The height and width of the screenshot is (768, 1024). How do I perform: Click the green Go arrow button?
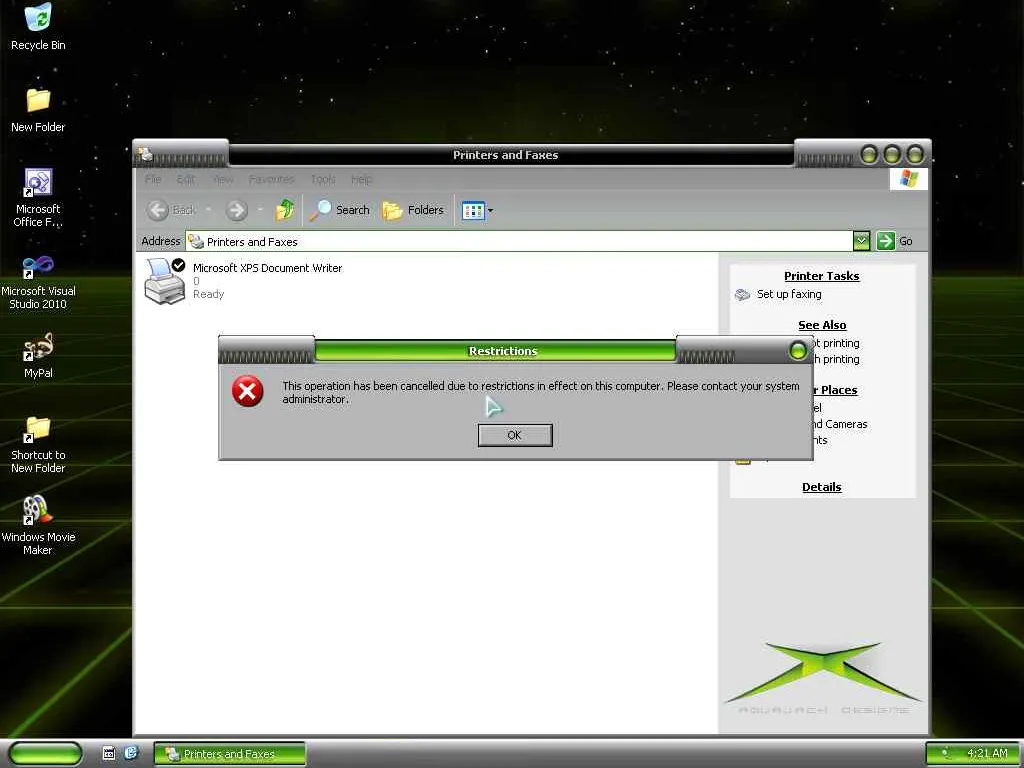point(886,241)
